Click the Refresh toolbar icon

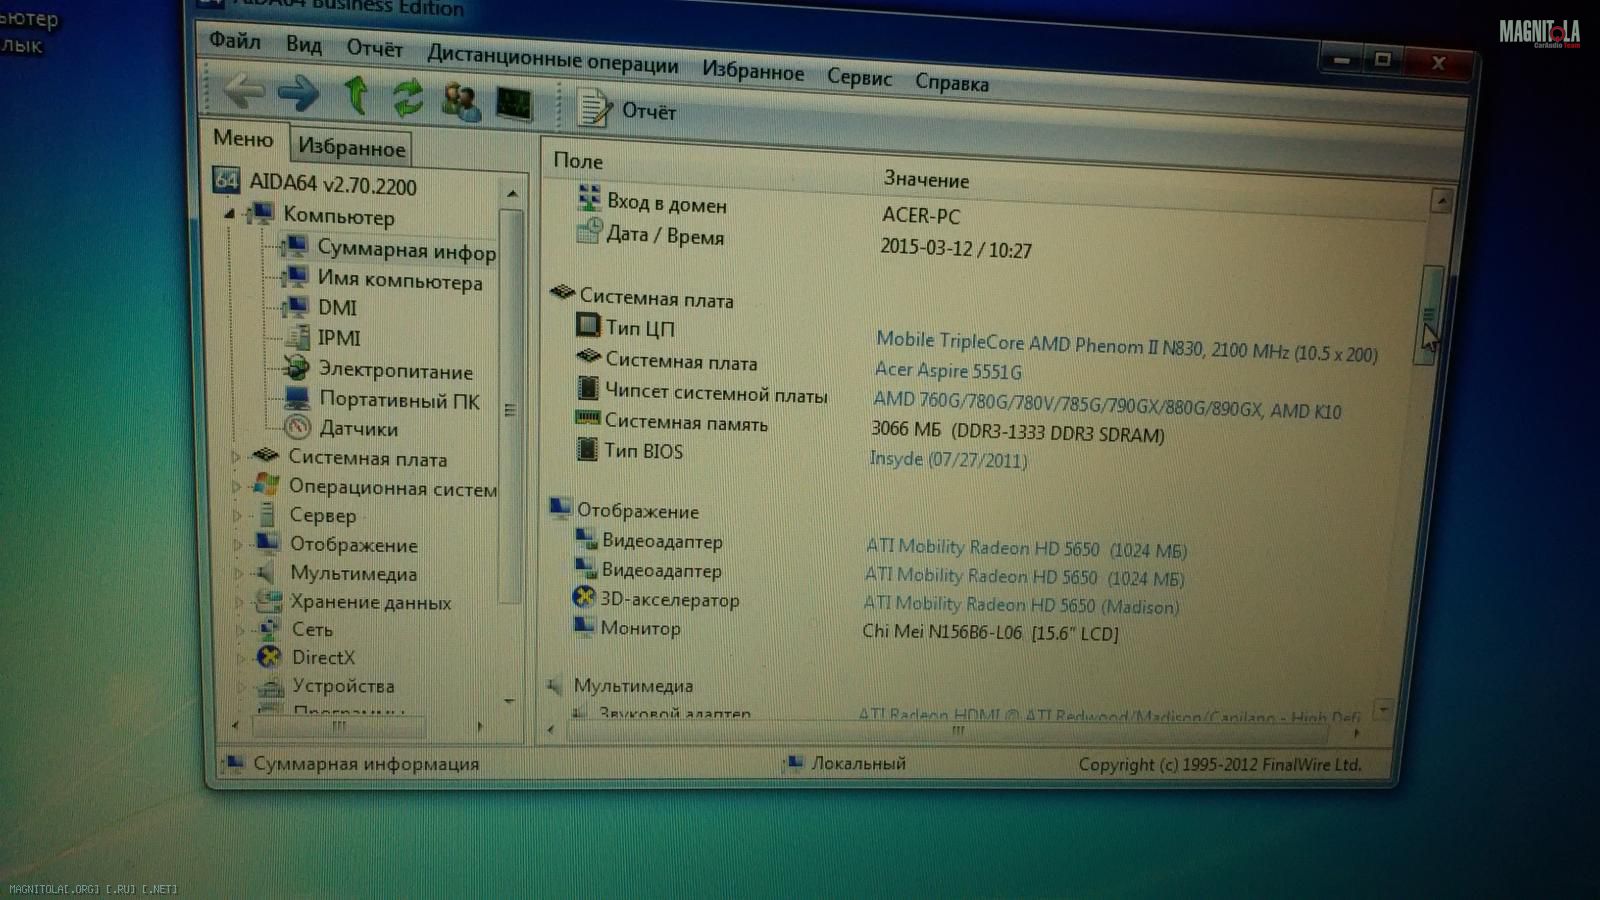[x=407, y=98]
